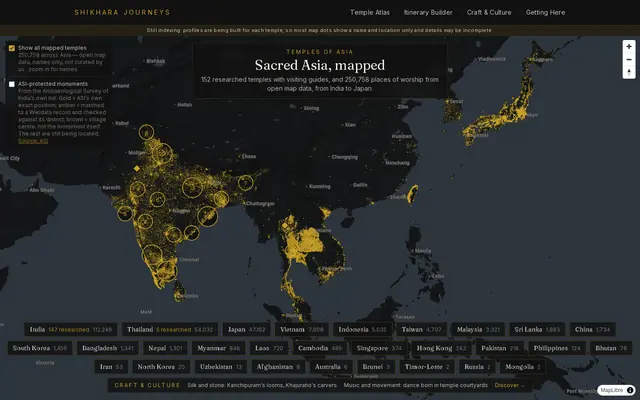Click the Discover link in culture bar
Image resolution: width=640 pixels, height=400 pixels.
click(x=509, y=385)
